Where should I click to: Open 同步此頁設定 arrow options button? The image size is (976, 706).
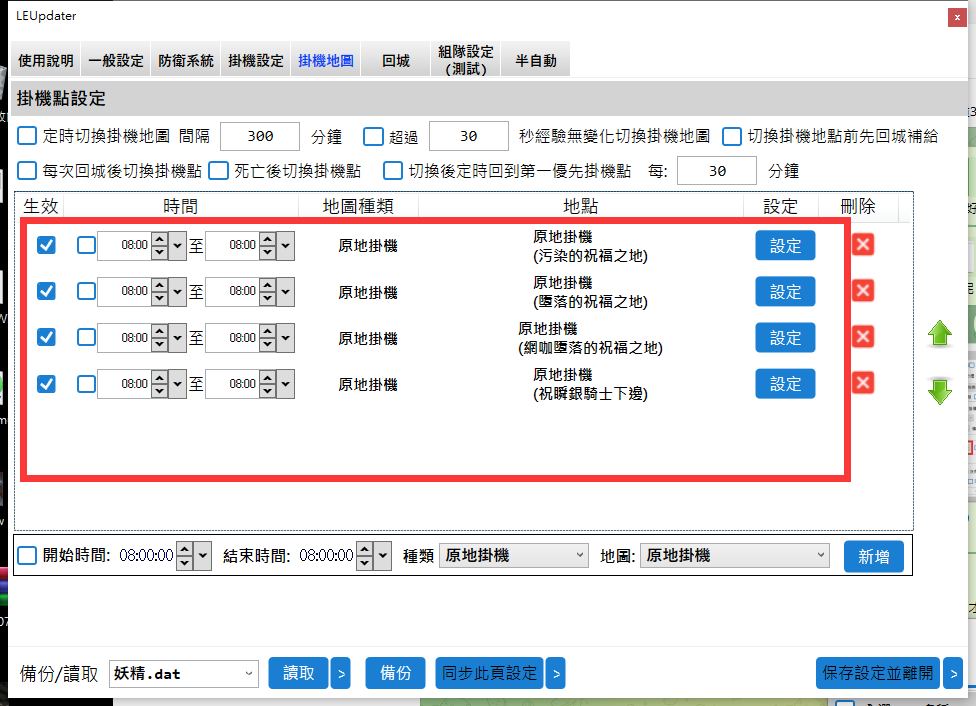[x=556, y=673]
